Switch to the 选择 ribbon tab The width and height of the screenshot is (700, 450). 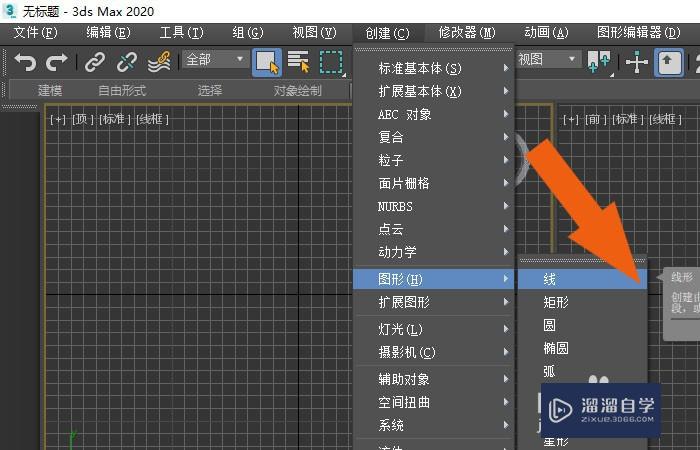(x=210, y=91)
